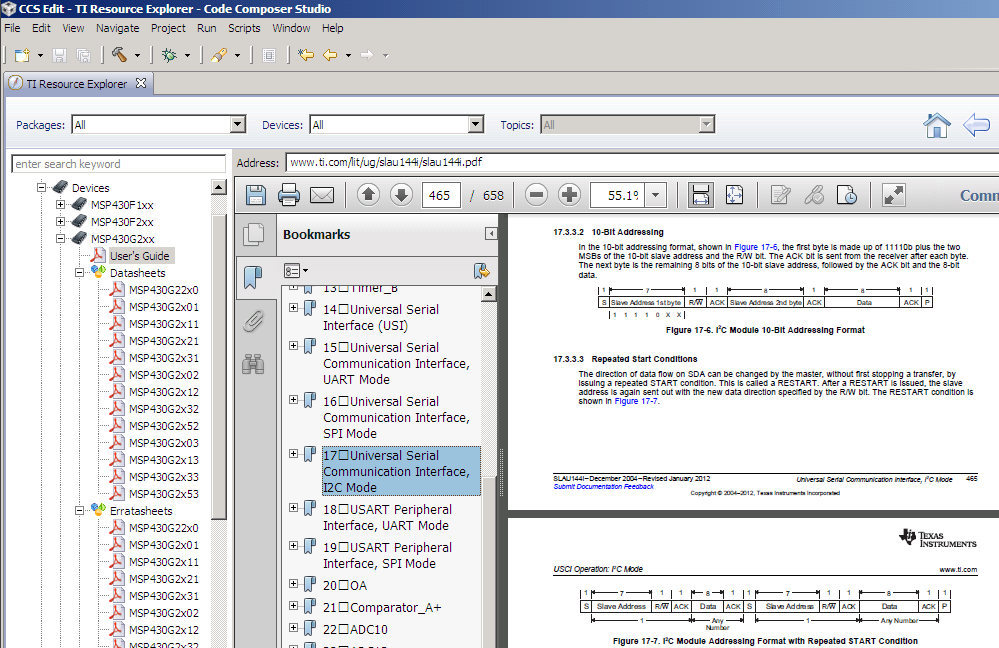
Task: Collapse the Erratasheets tree node
Action: pos(80,510)
